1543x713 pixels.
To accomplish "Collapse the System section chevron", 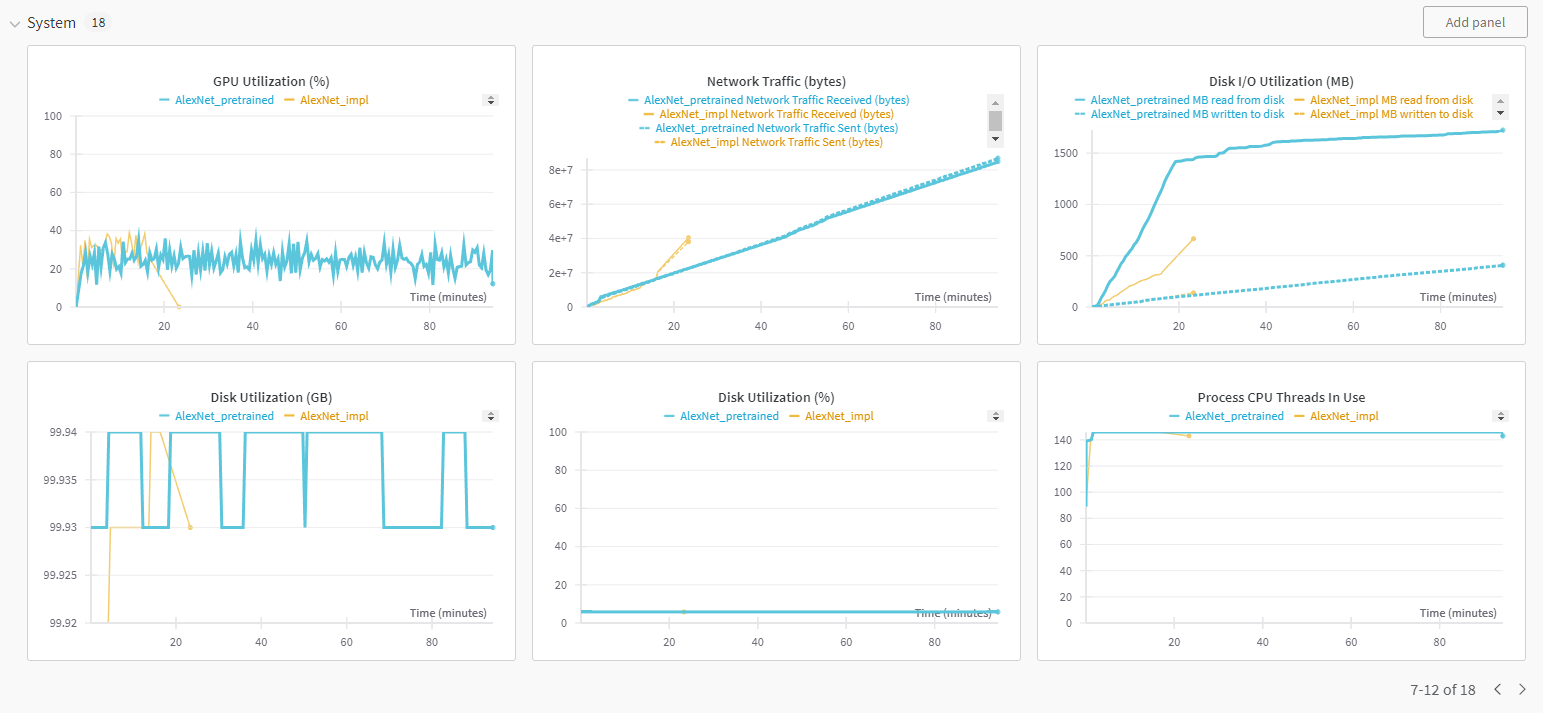I will [x=15, y=23].
